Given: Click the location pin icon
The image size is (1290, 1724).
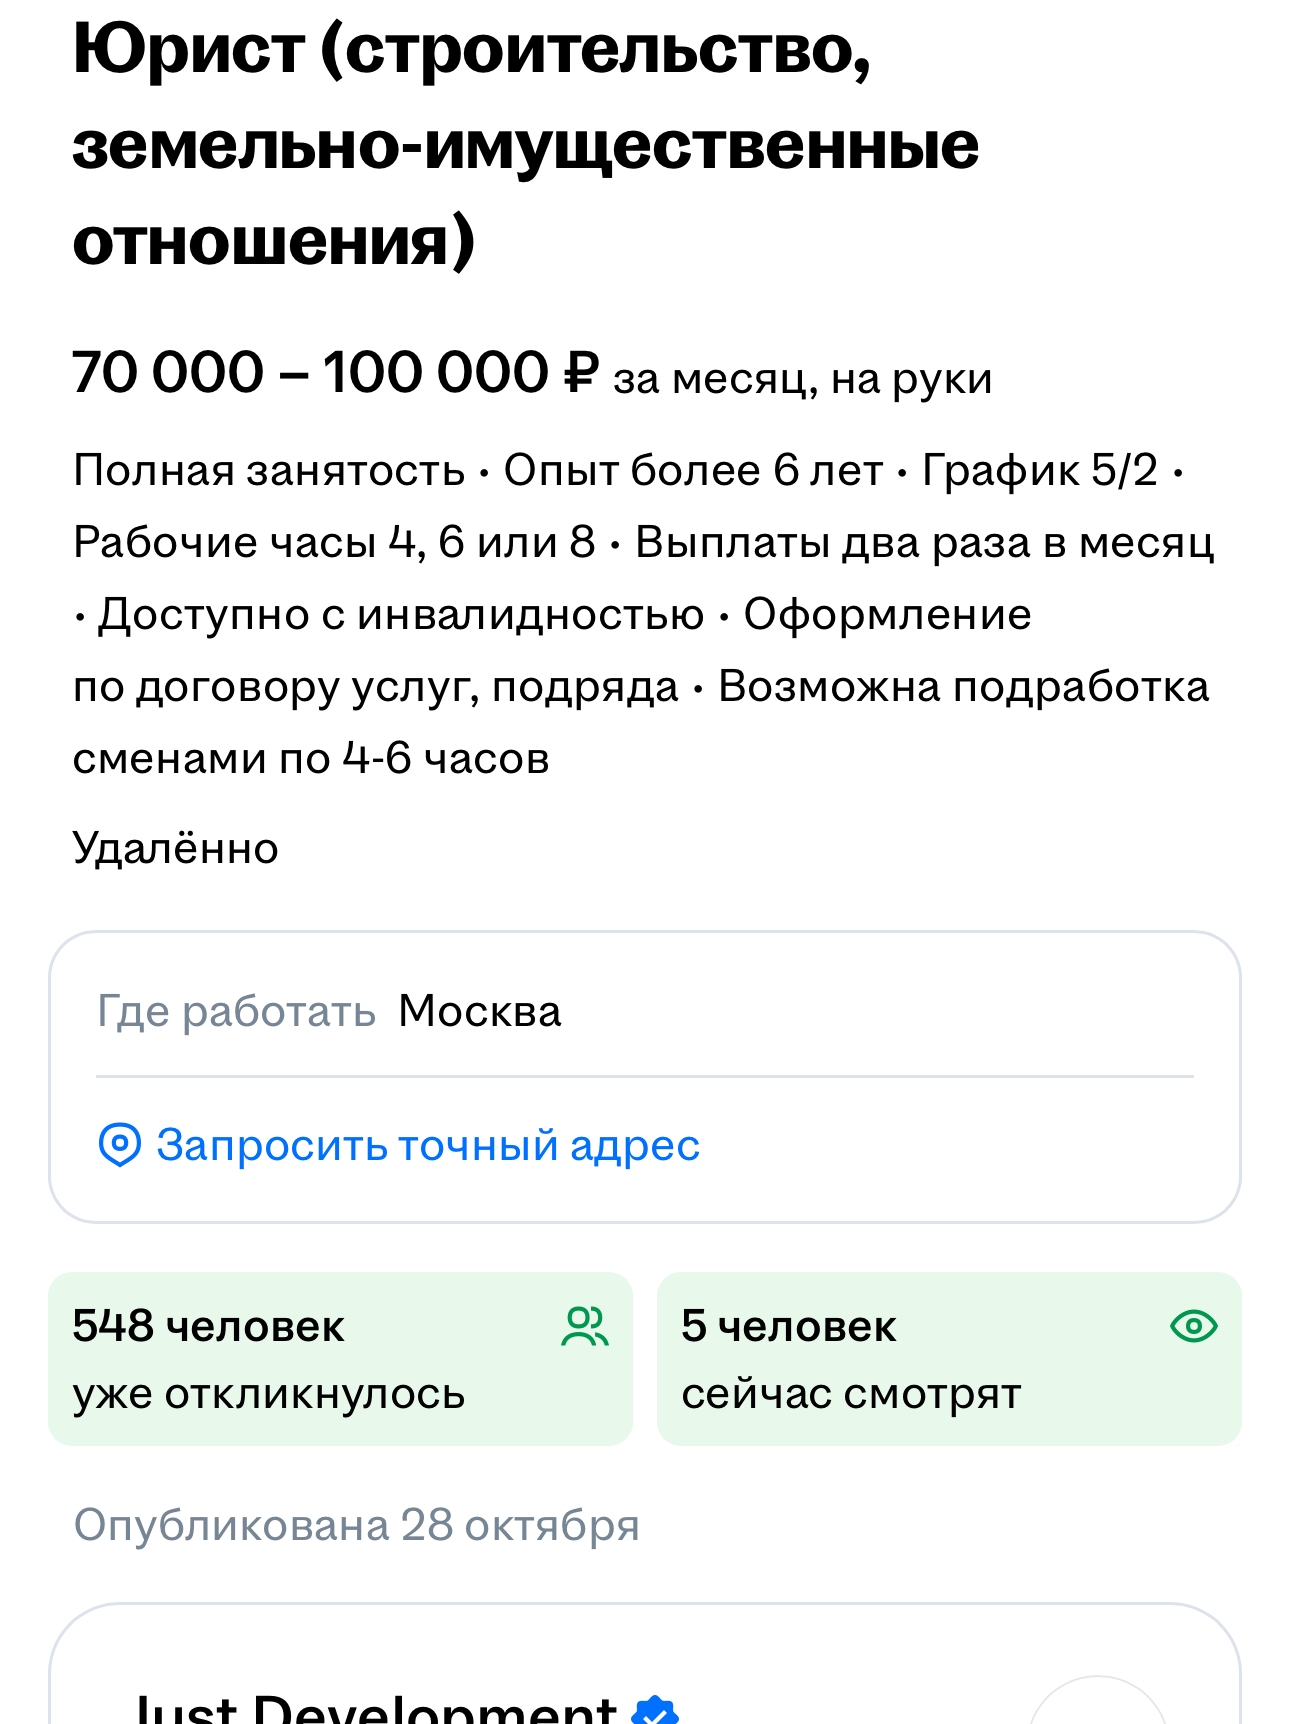Looking at the screenshot, I should 119,1145.
